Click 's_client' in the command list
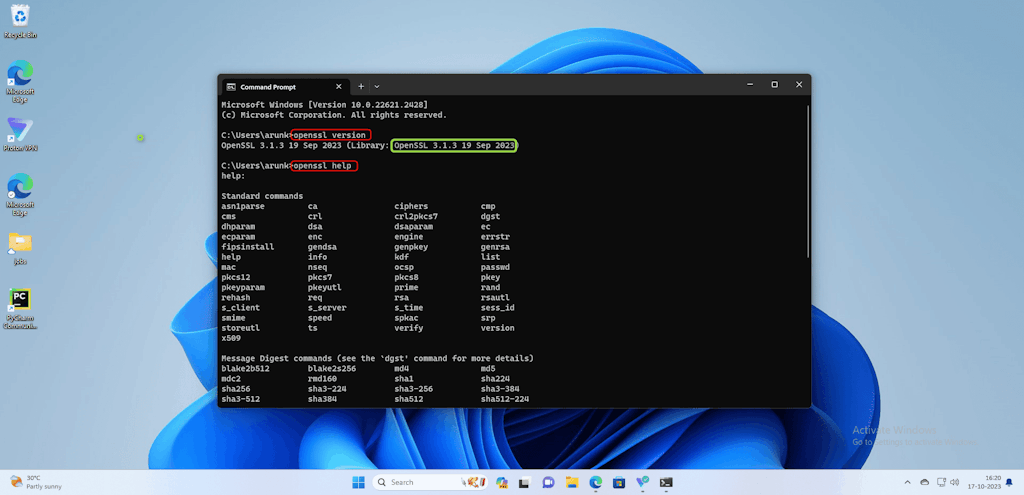 [x=240, y=308]
